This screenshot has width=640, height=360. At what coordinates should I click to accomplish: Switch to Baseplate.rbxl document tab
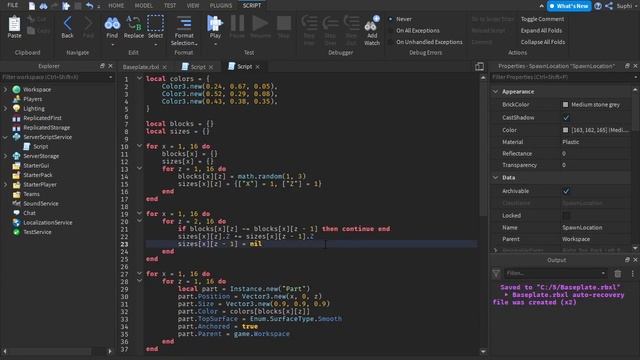pos(141,67)
